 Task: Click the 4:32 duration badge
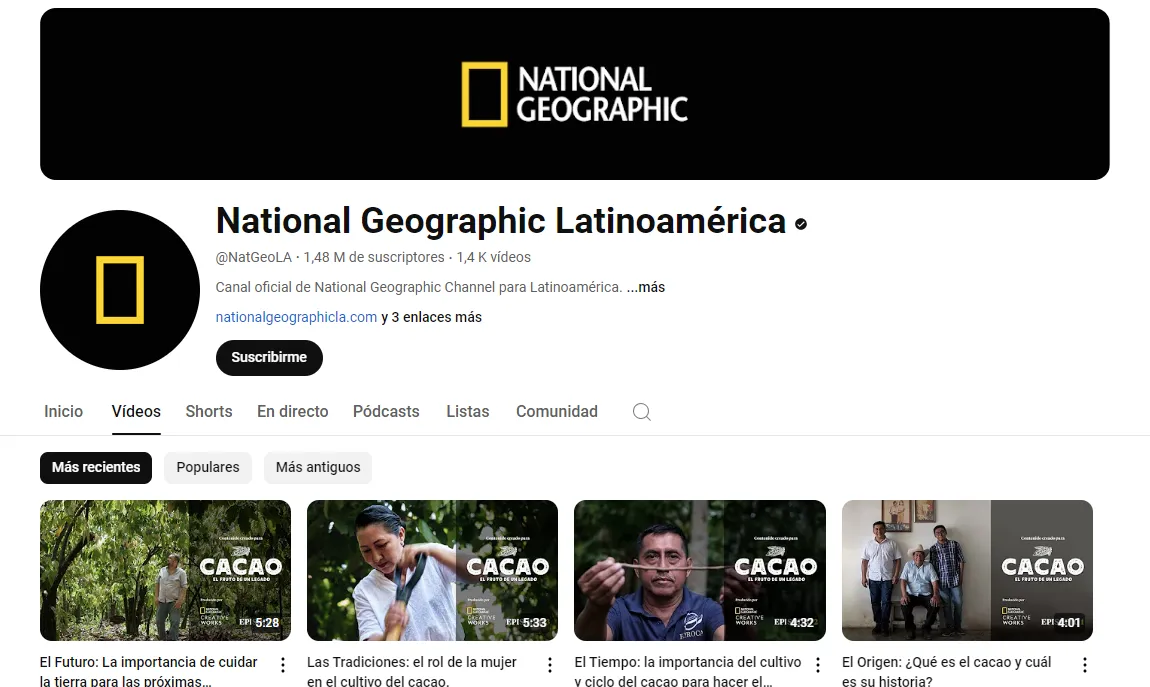[x=802, y=622]
